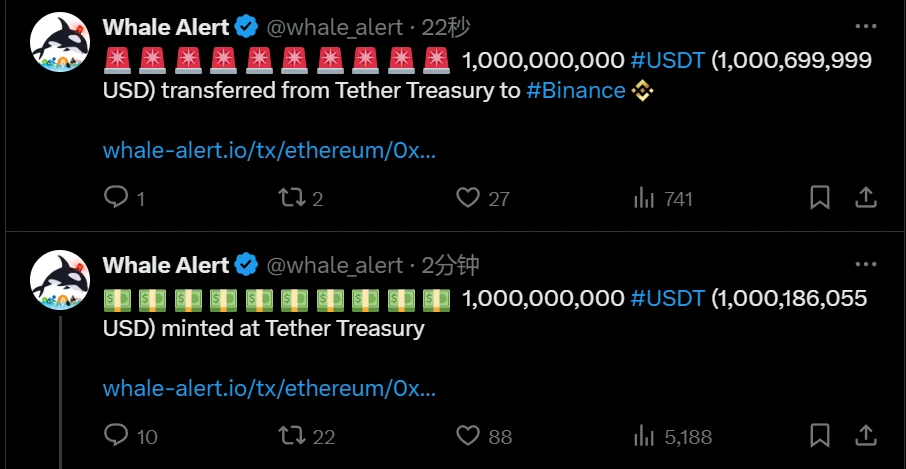Viewport: 906px width, 469px height.
Task: View analytics showing 741 views
Action: [644, 198]
